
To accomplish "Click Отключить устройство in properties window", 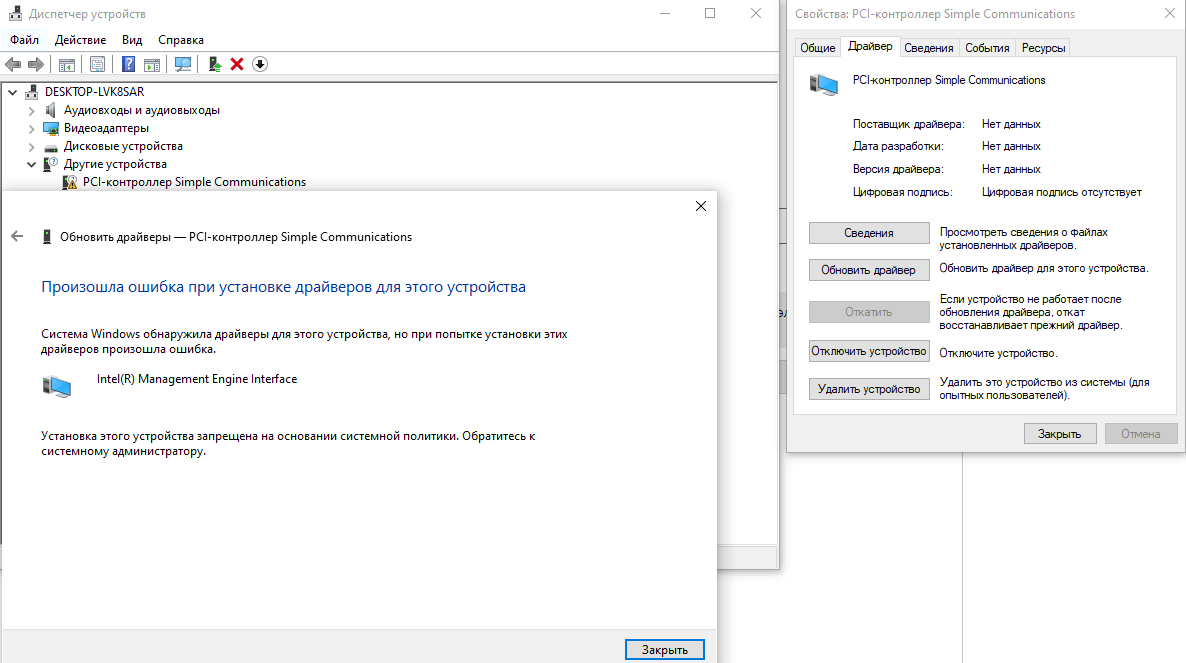I will [x=869, y=351].
